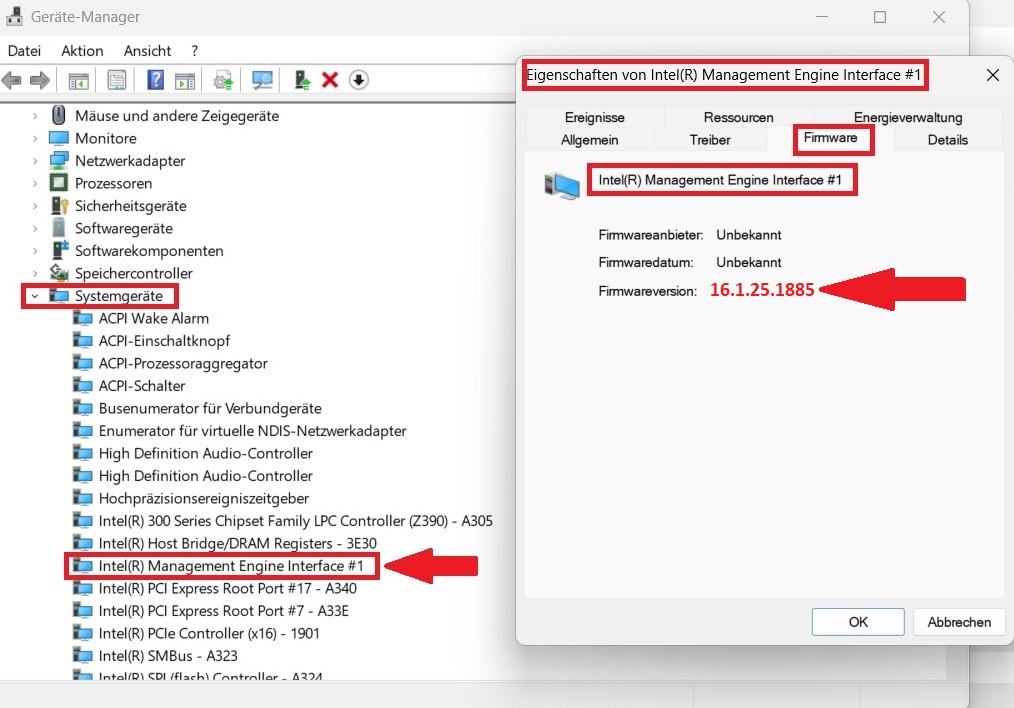The height and width of the screenshot is (708, 1014).
Task: Open the Properties toolbar icon
Action: (x=117, y=80)
